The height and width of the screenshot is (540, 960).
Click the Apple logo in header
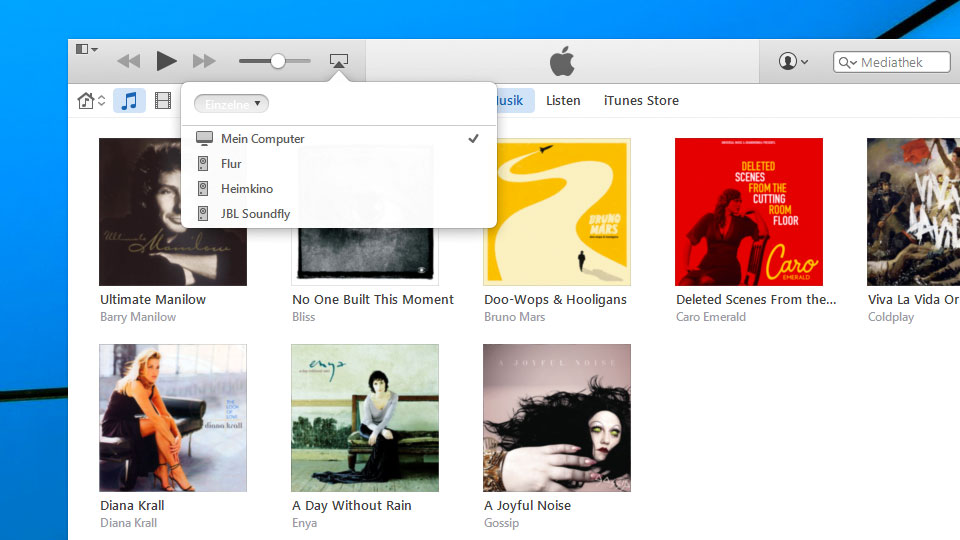[x=562, y=62]
